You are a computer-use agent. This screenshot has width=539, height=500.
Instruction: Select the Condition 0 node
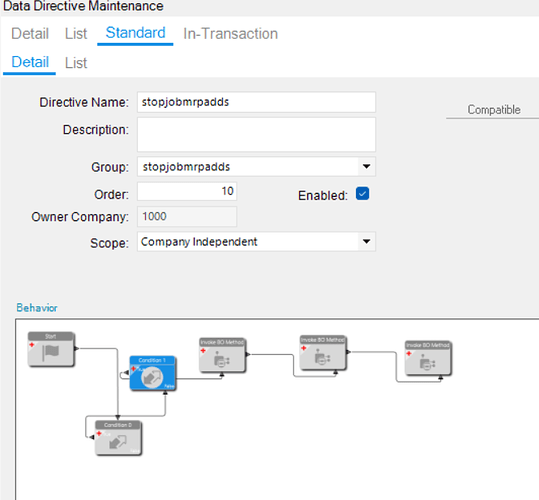(118, 438)
